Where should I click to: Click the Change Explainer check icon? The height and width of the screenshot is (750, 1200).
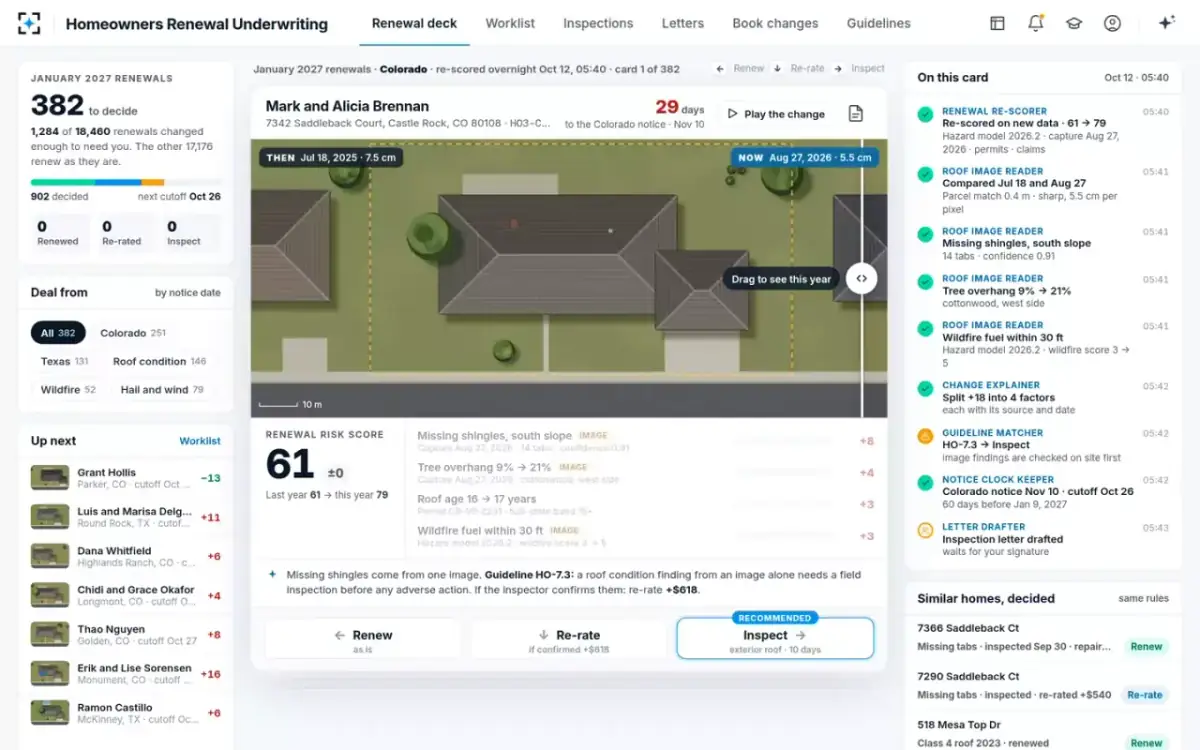click(x=926, y=388)
